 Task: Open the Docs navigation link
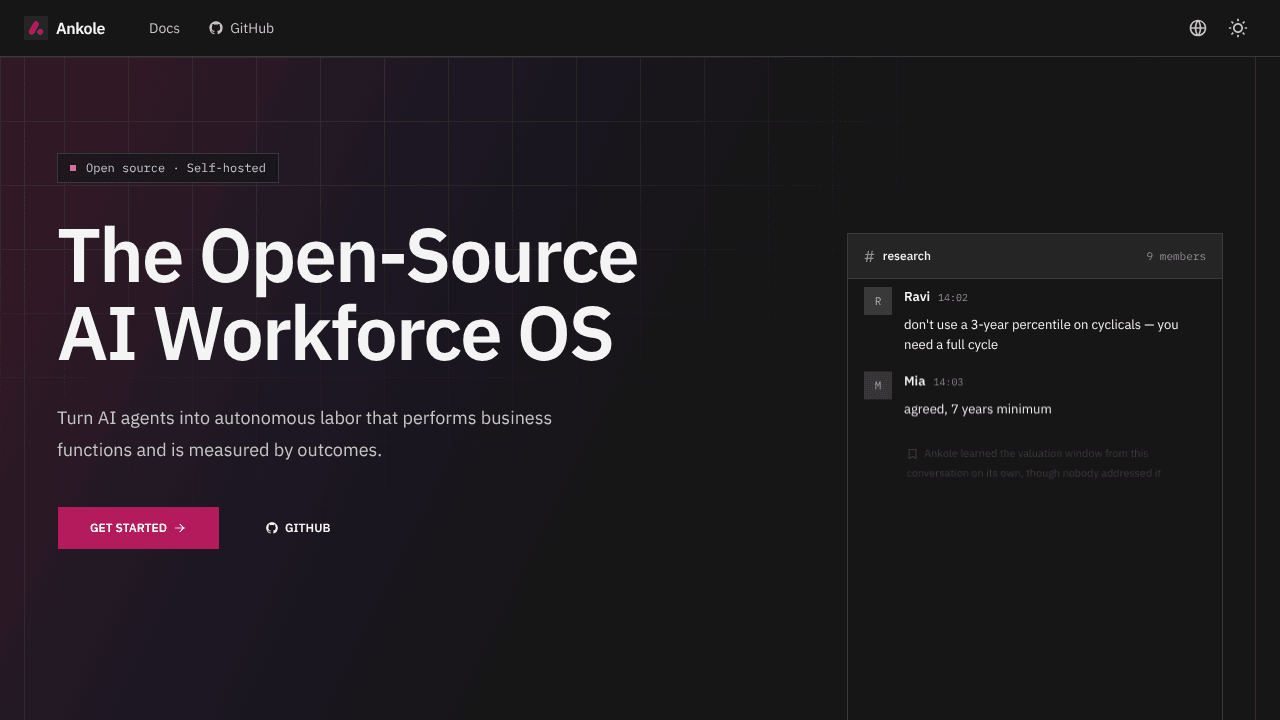click(x=164, y=28)
